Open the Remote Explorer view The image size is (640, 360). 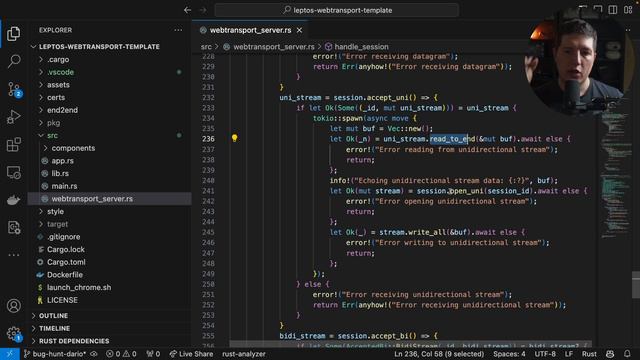tap(13, 173)
